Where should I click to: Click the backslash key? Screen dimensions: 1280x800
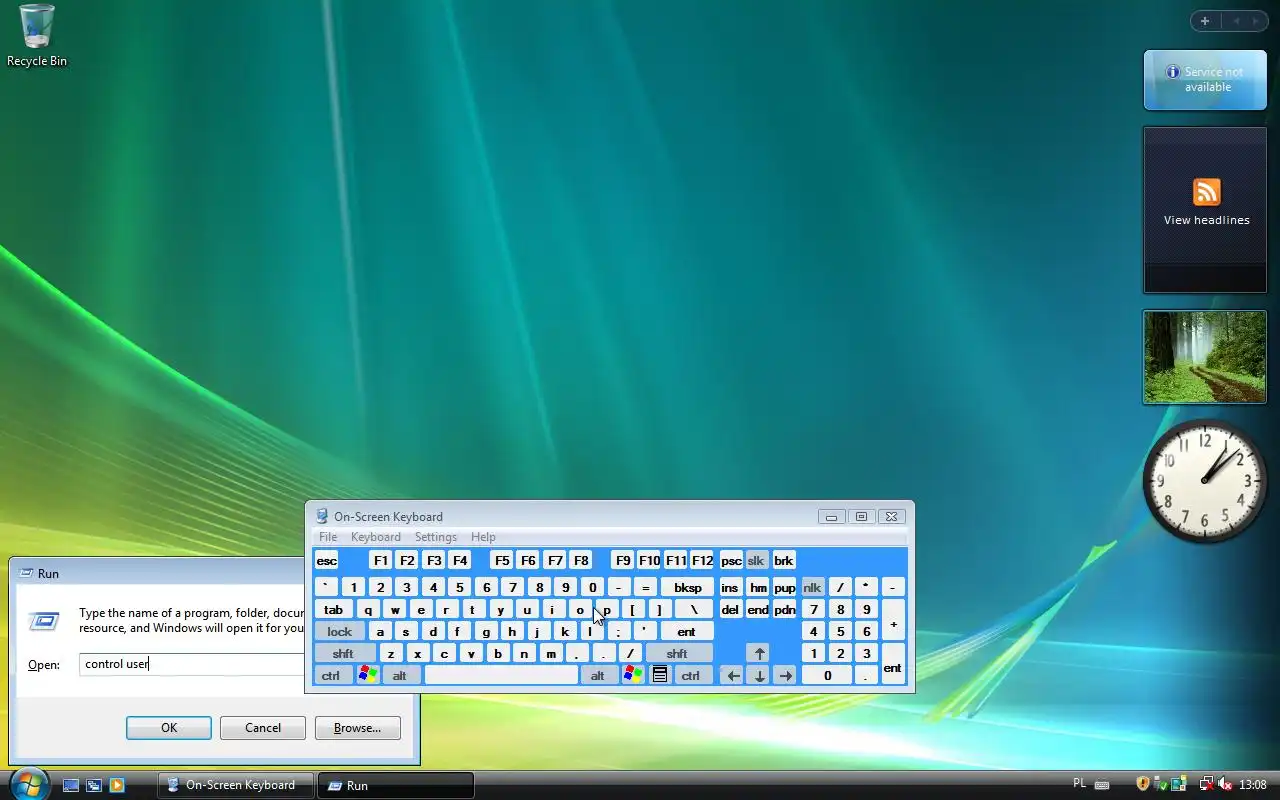click(693, 609)
